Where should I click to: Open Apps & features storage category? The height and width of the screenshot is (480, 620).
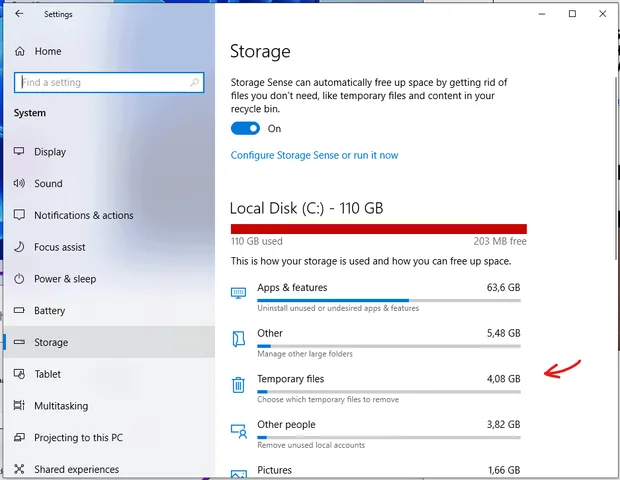(376, 297)
